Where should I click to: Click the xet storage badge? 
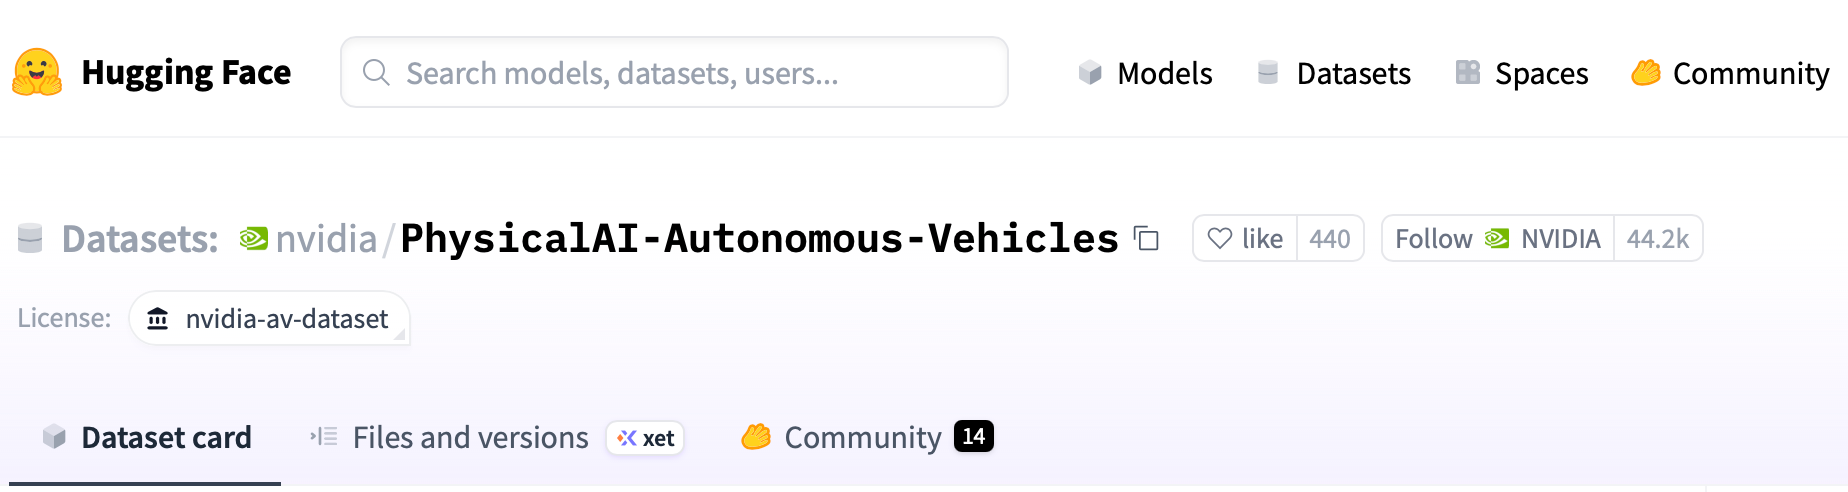[x=645, y=438]
